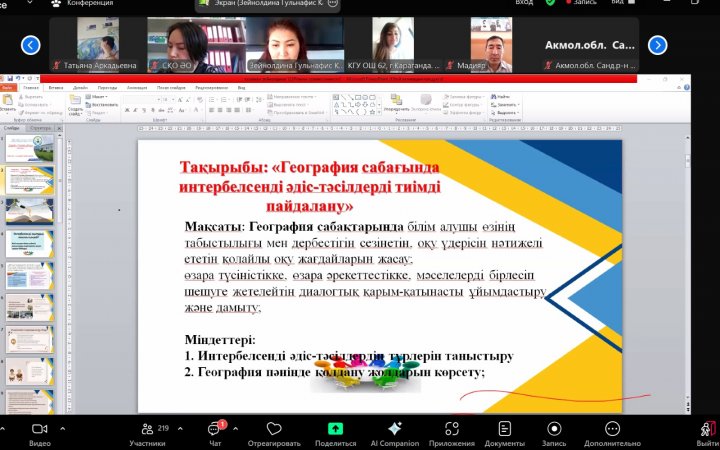Viewport: 720px width, 450px height.
Task: Open the screen share options ellipsis button
Action: point(332,3)
